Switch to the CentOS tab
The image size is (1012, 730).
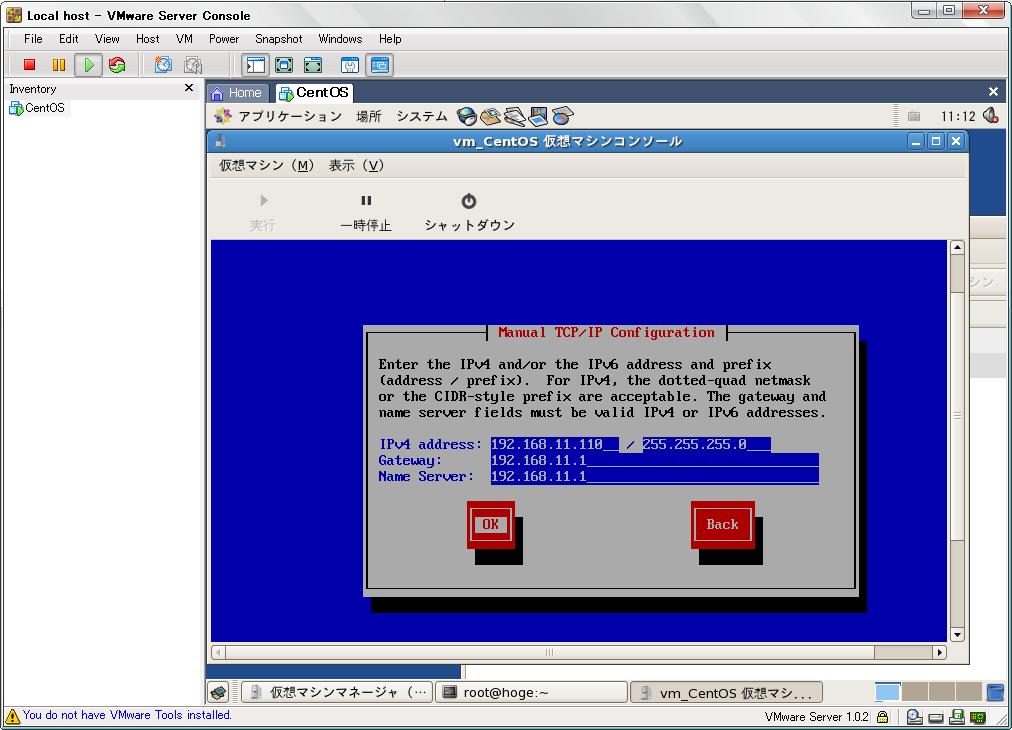pyautogui.click(x=314, y=93)
